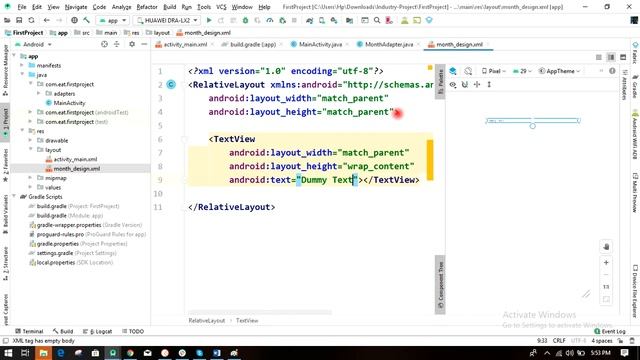Open the app module dropdown
The image size is (640, 360).
113,20
